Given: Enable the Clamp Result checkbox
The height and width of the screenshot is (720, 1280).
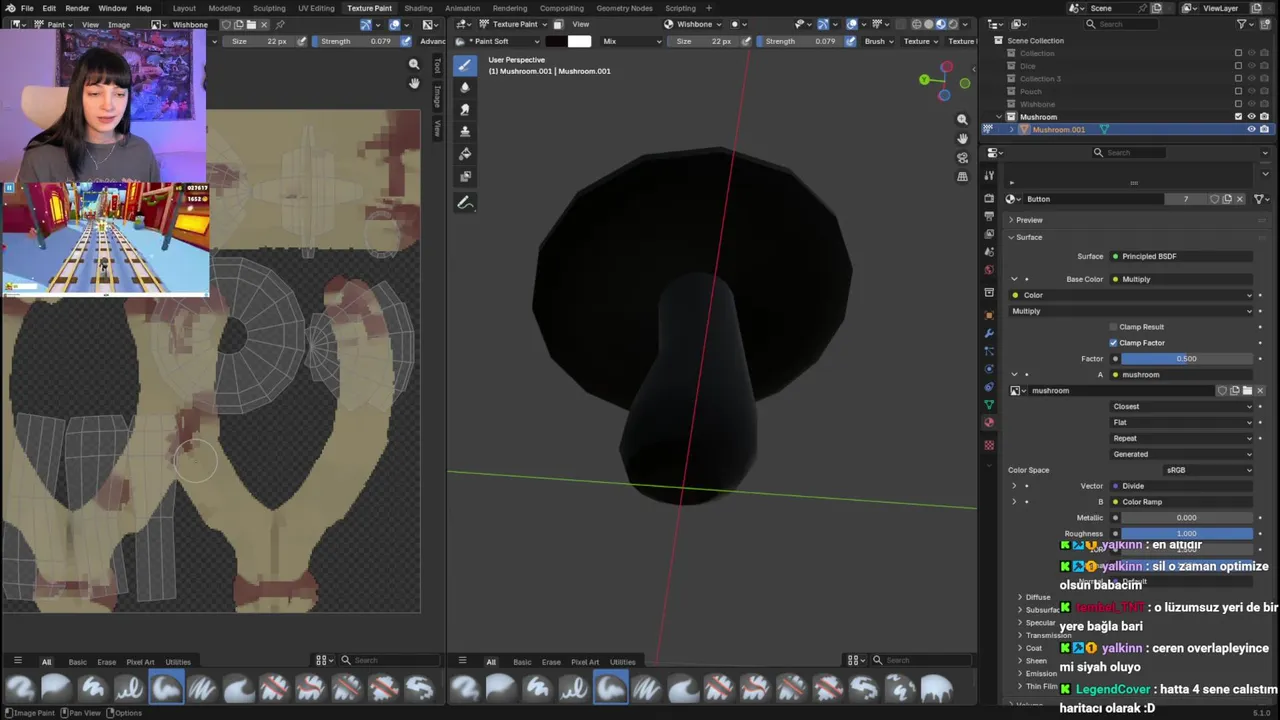Looking at the screenshot, I should (x=1113, y=327).
